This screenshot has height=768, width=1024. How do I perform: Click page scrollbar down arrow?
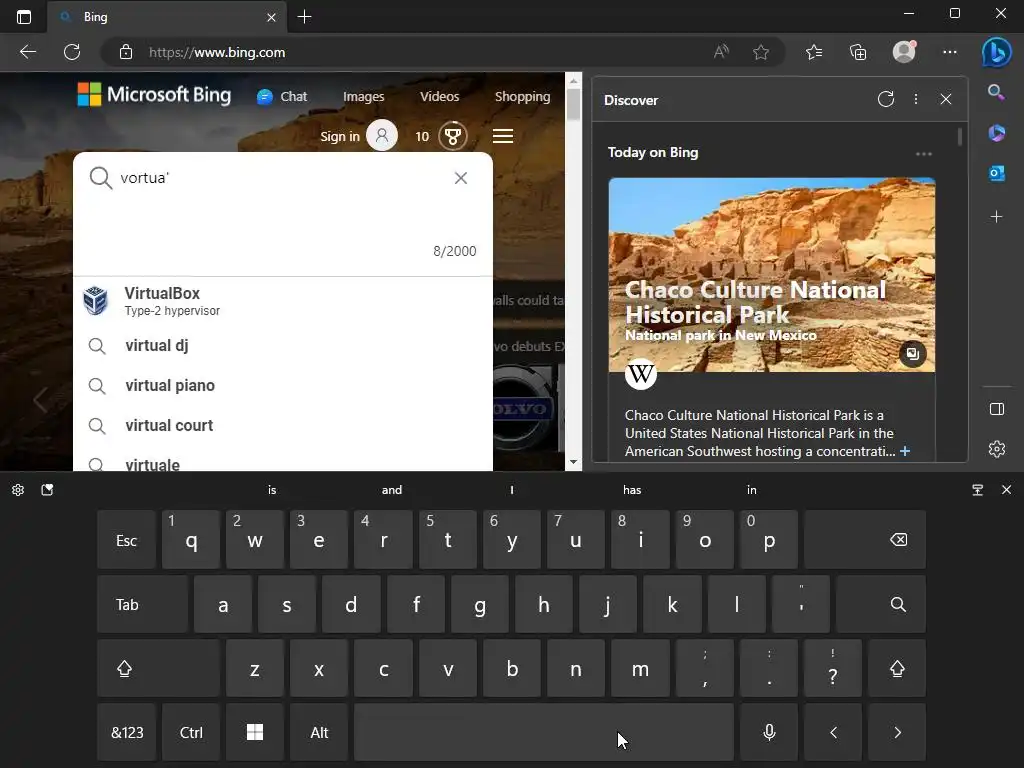click(573, 462)
